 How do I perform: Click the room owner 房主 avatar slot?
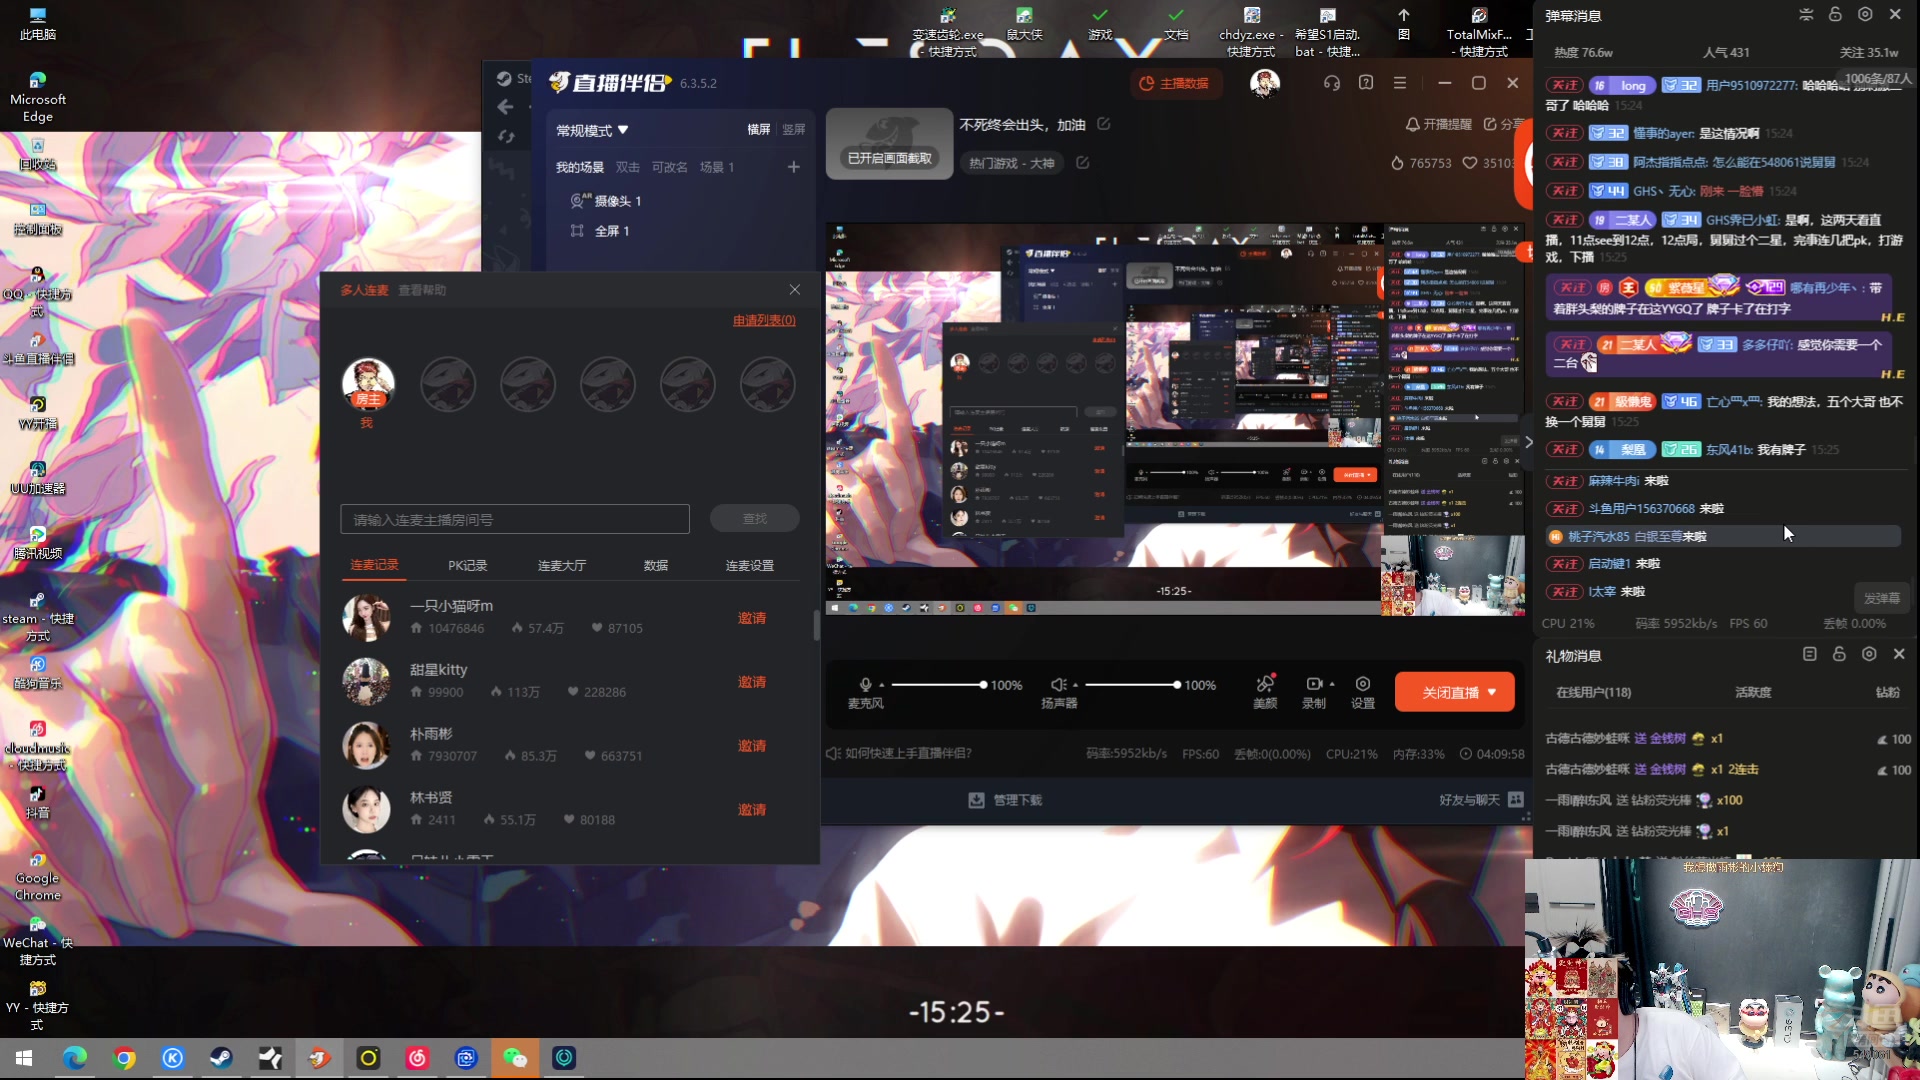368,384
